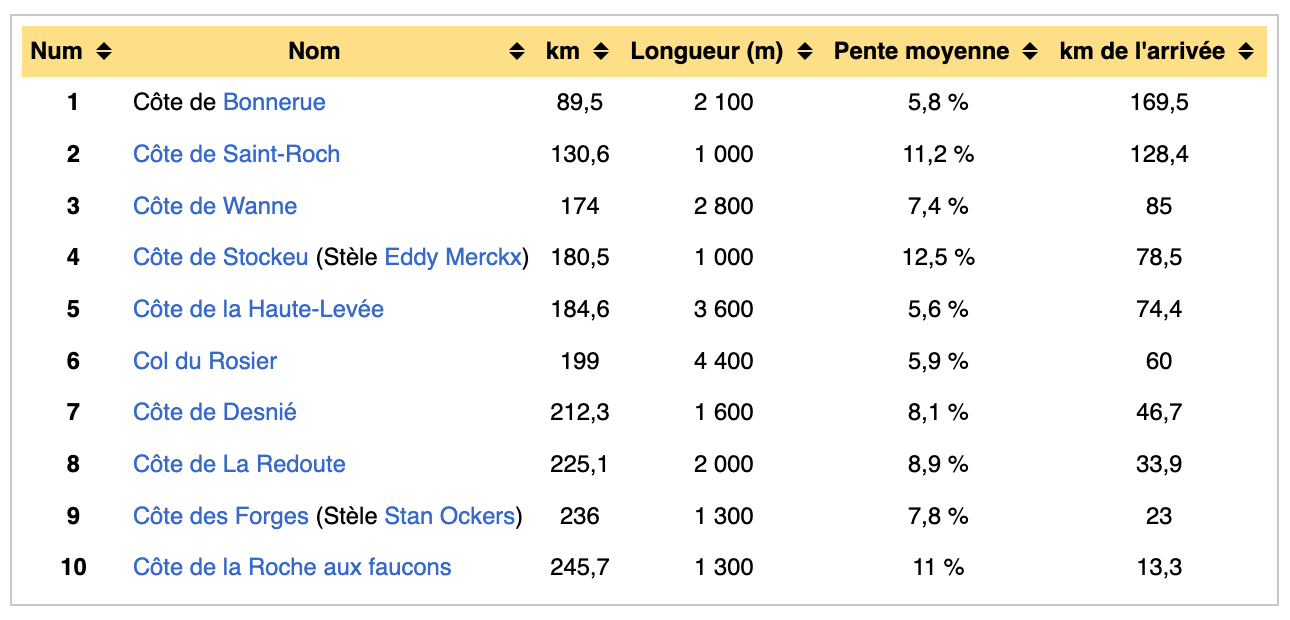The height and width of the screenshot is (620, 1290).
Task: Click the Nom column header
Action: 314,52
